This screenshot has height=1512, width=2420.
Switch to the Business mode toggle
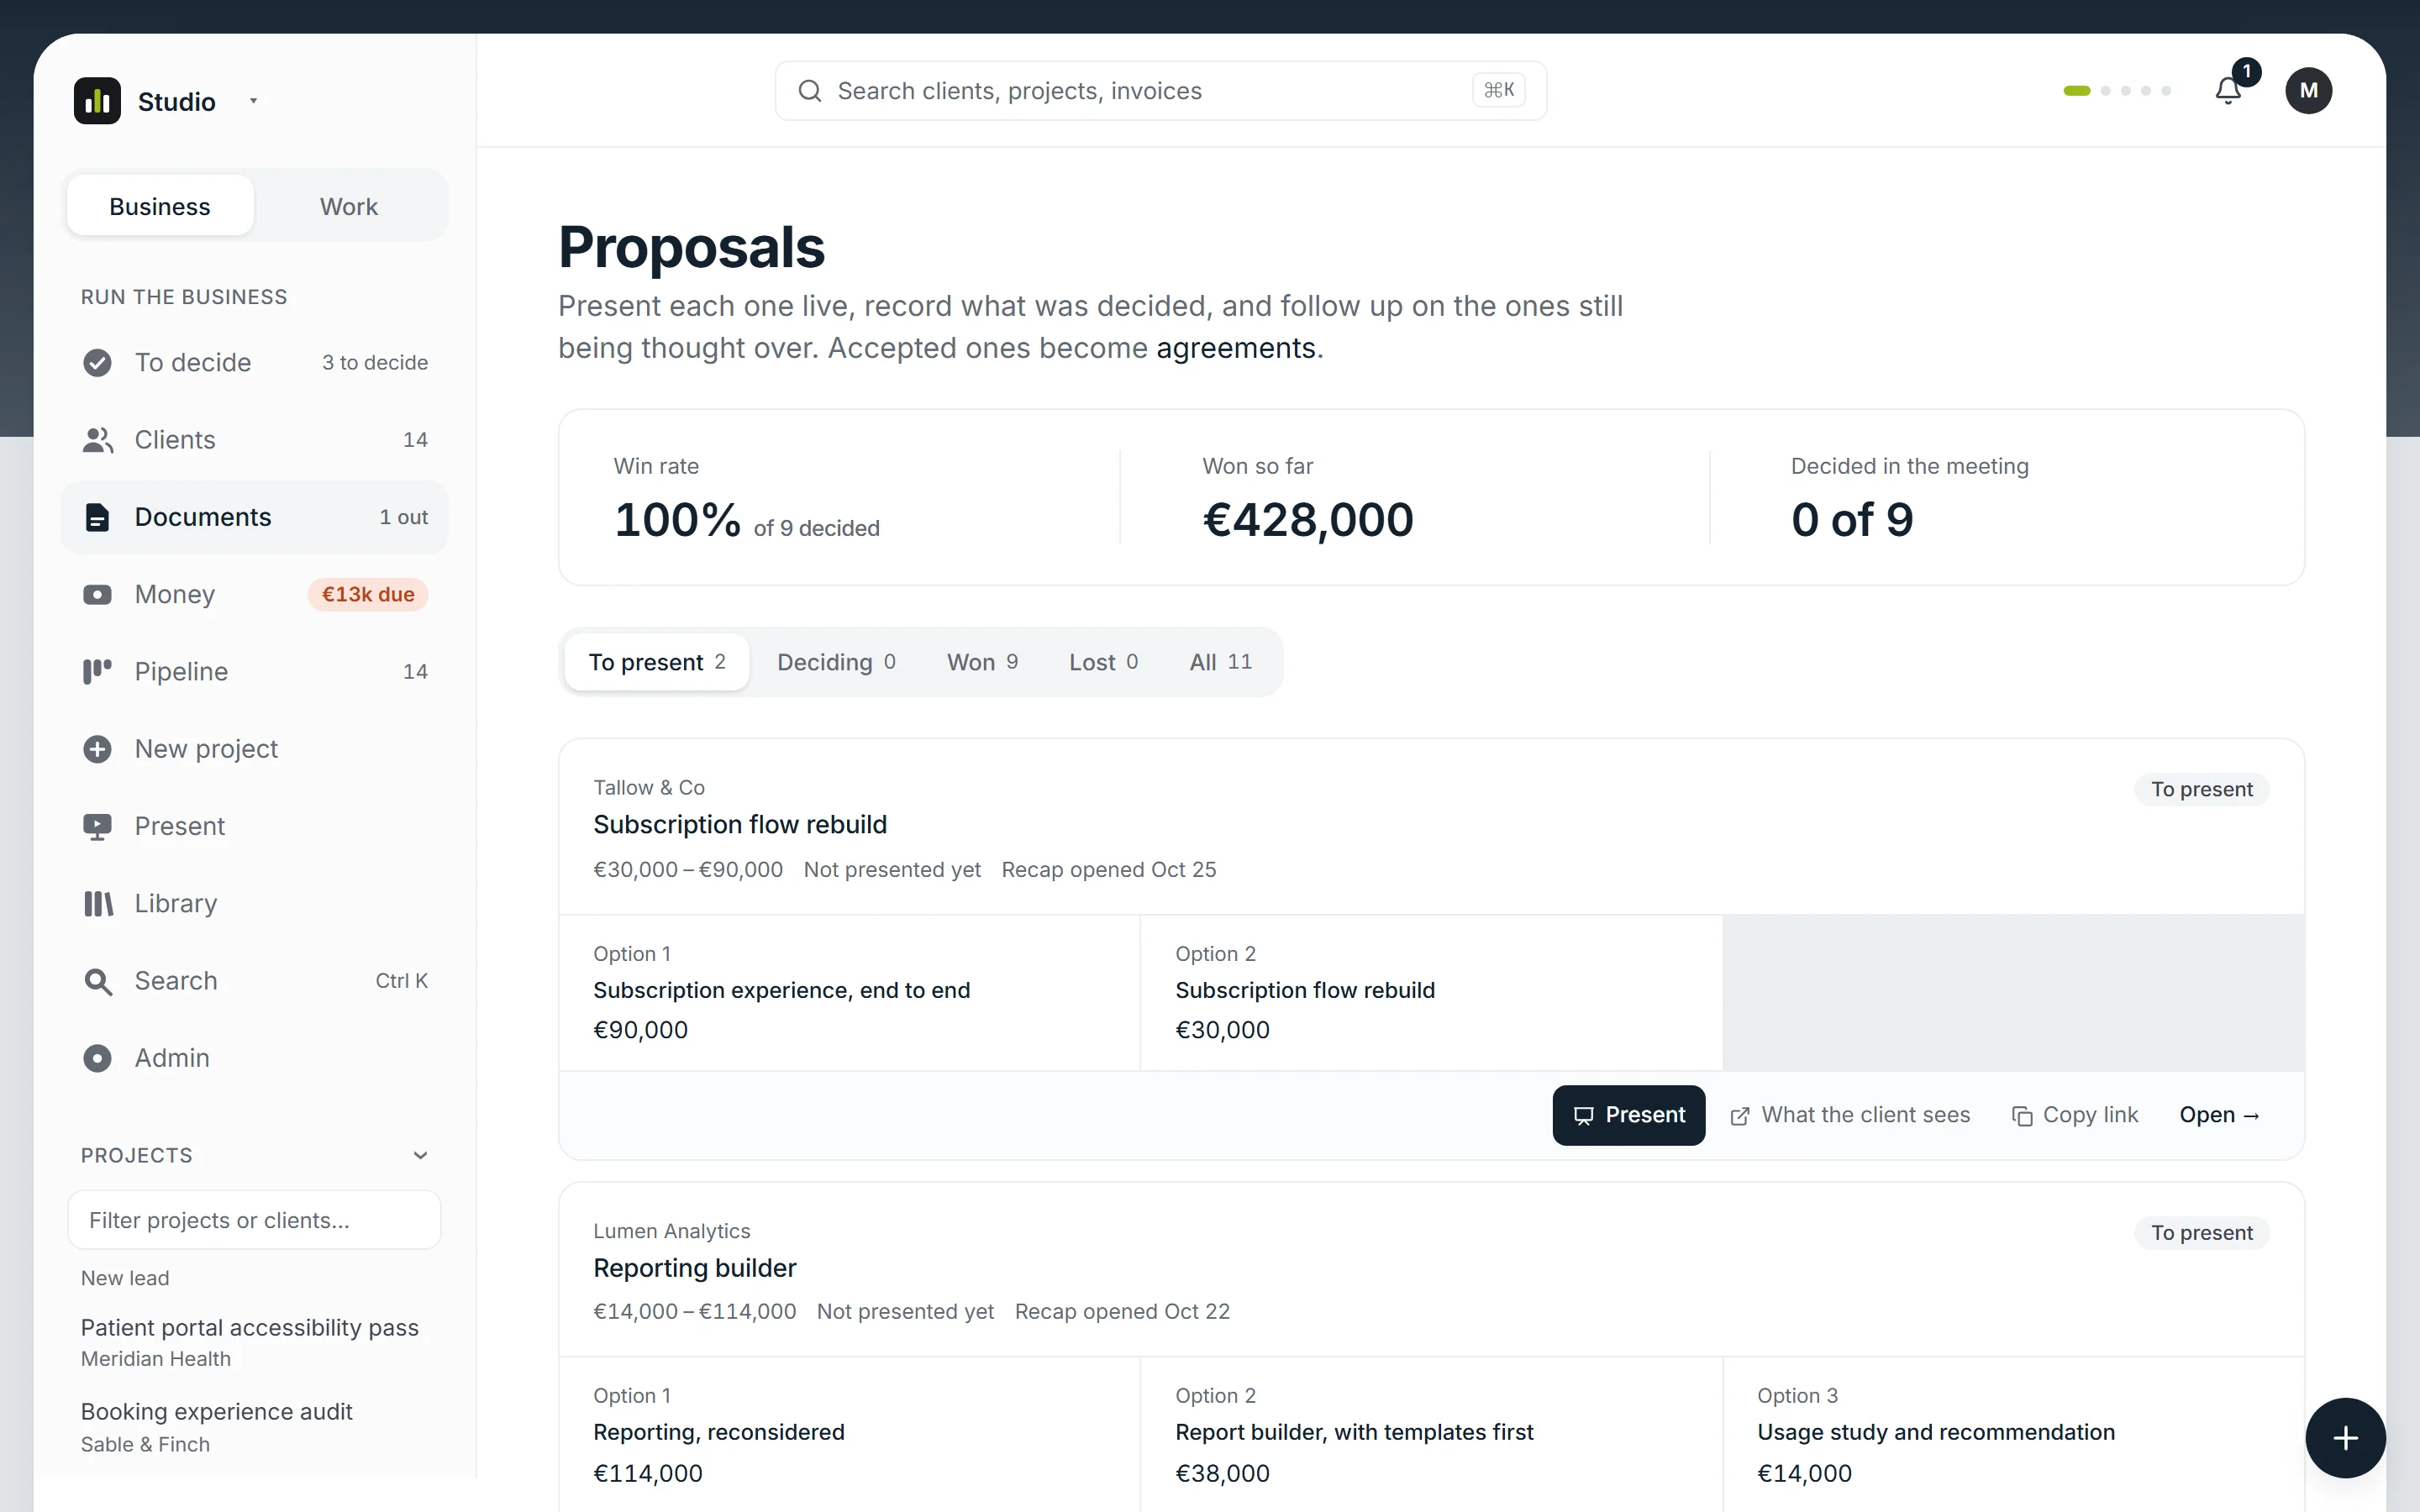[x=160, y=206]
